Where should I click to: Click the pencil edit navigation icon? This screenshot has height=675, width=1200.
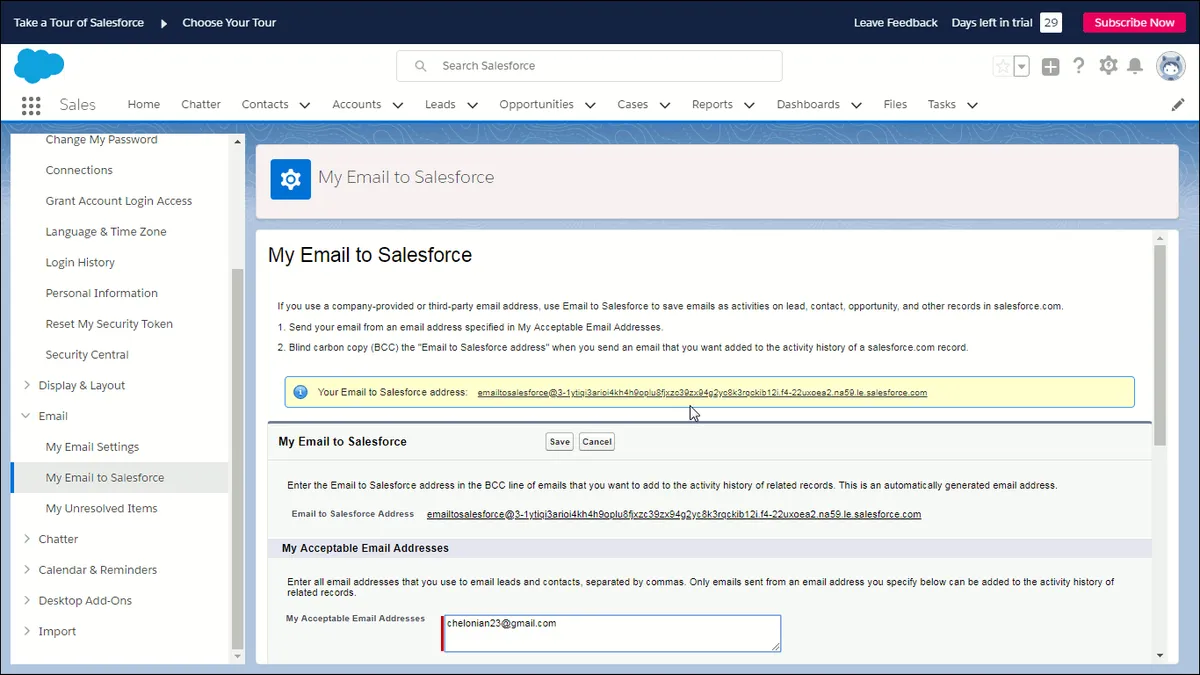1178,104
